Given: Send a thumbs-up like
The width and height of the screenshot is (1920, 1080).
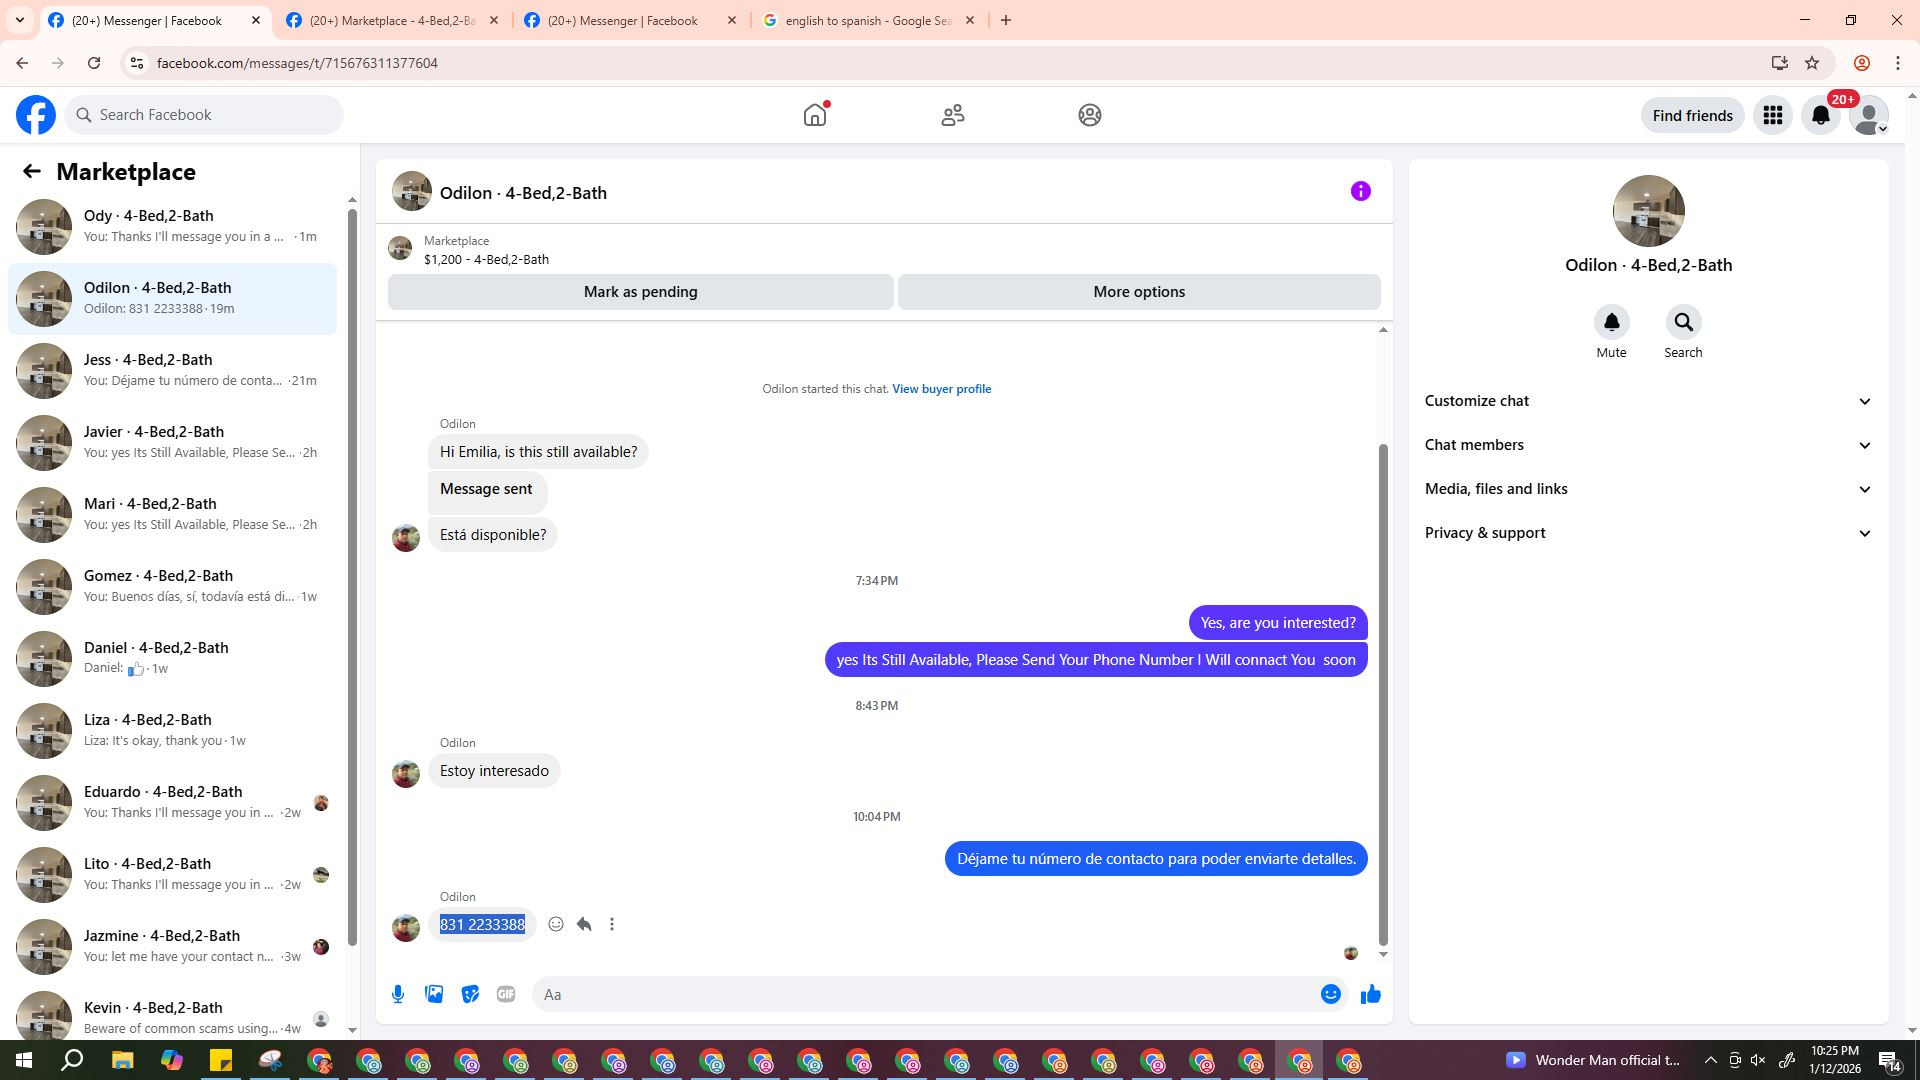Looking at the screenshot, I should click(1370, 994).
